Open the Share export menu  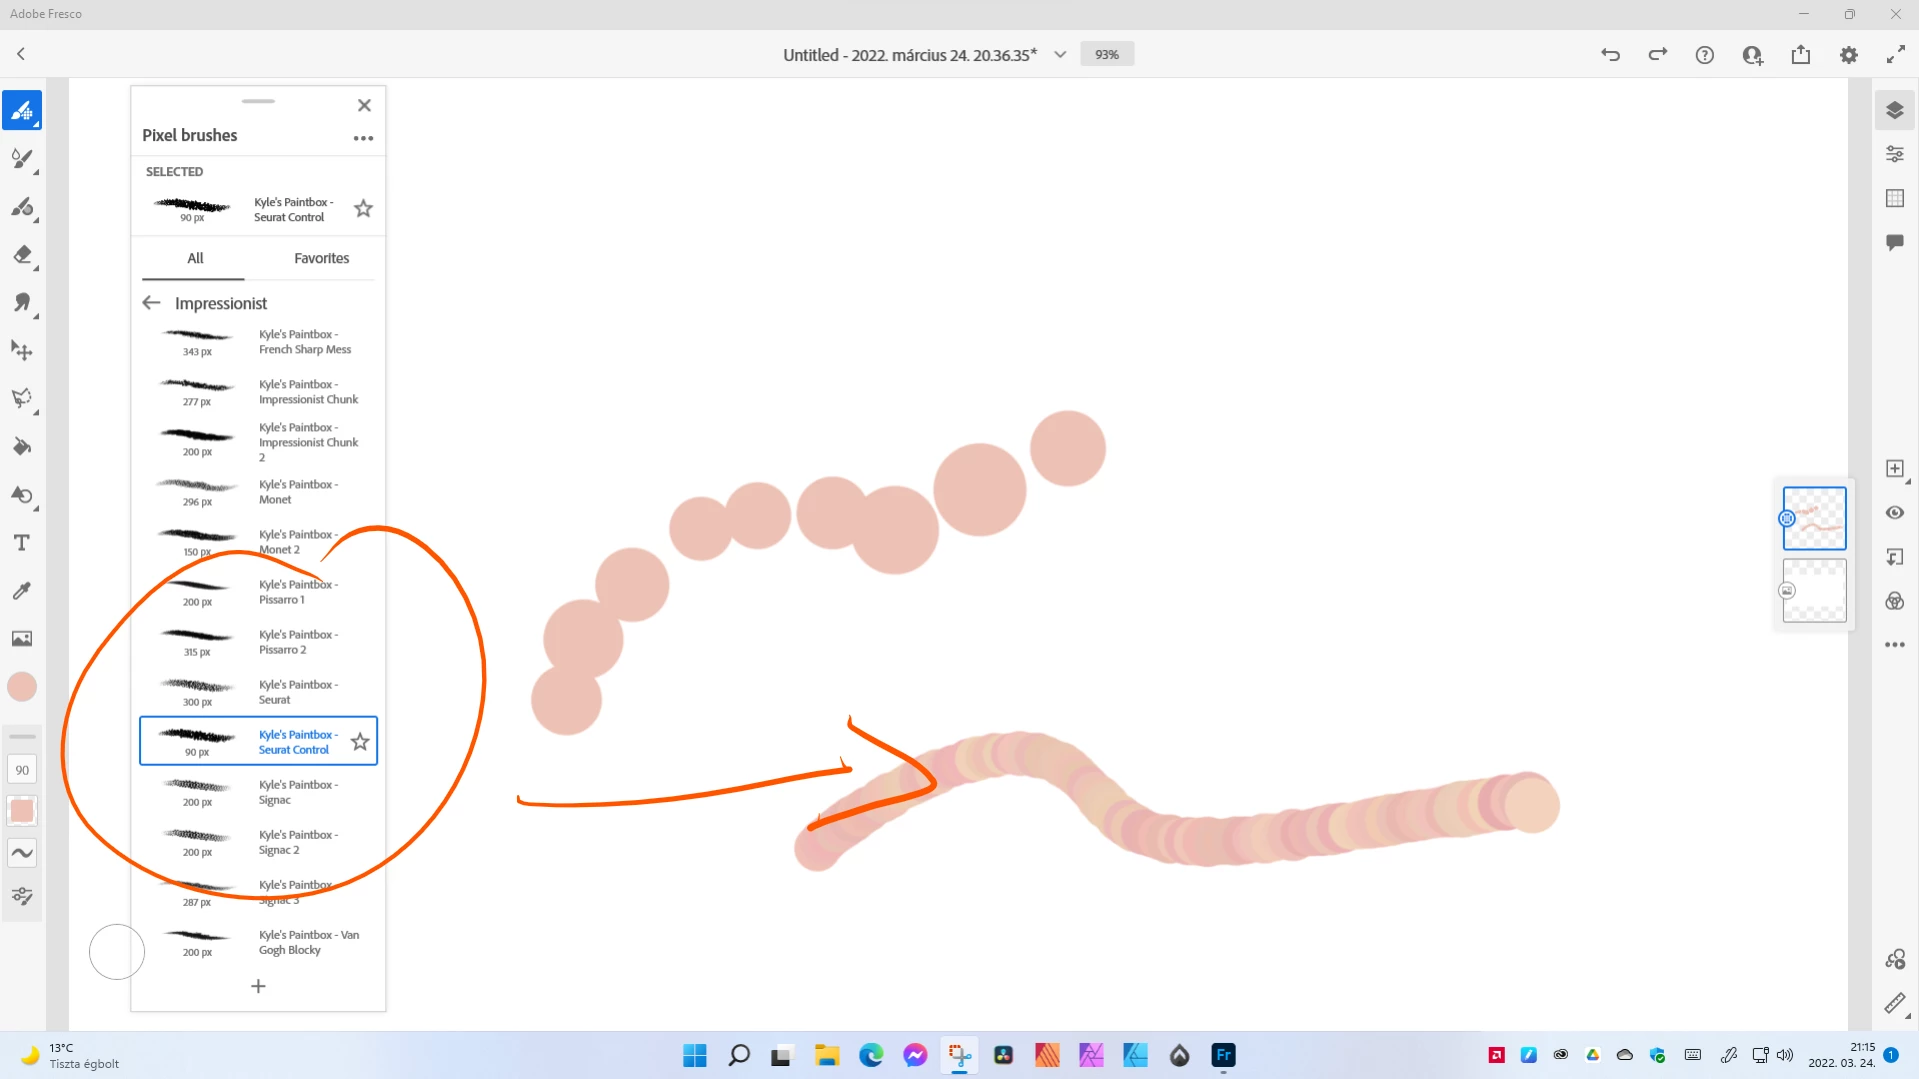(1801, 55)
